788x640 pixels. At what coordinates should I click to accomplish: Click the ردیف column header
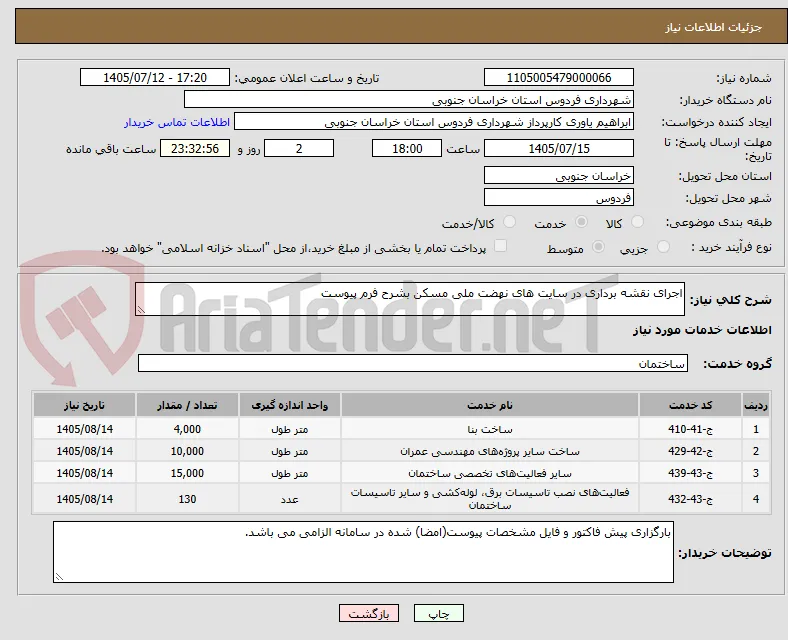pos(755,405)
